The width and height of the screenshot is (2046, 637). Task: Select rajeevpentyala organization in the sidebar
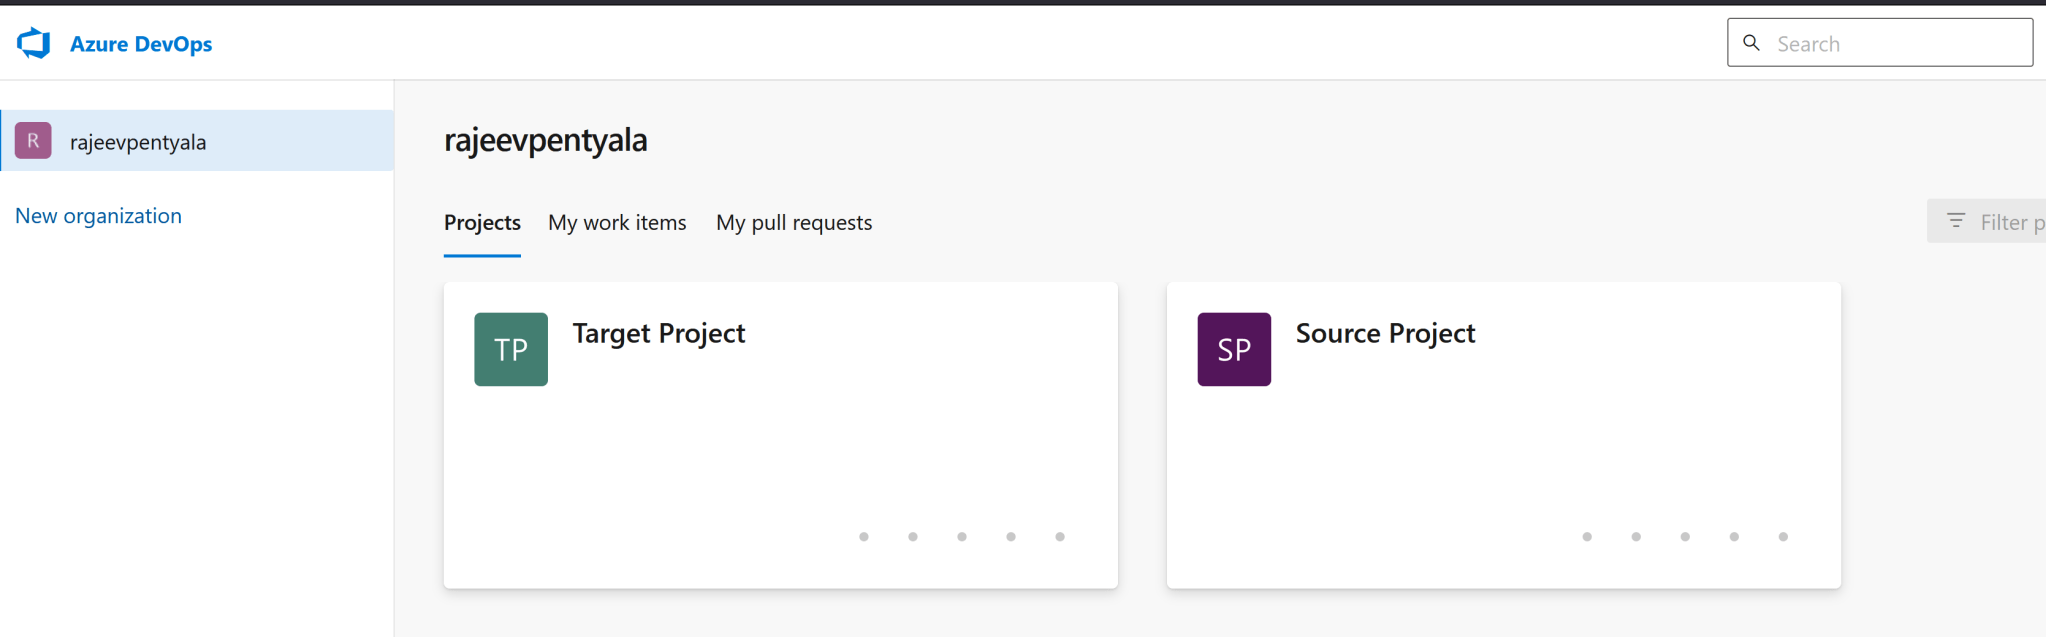point(140,141)
